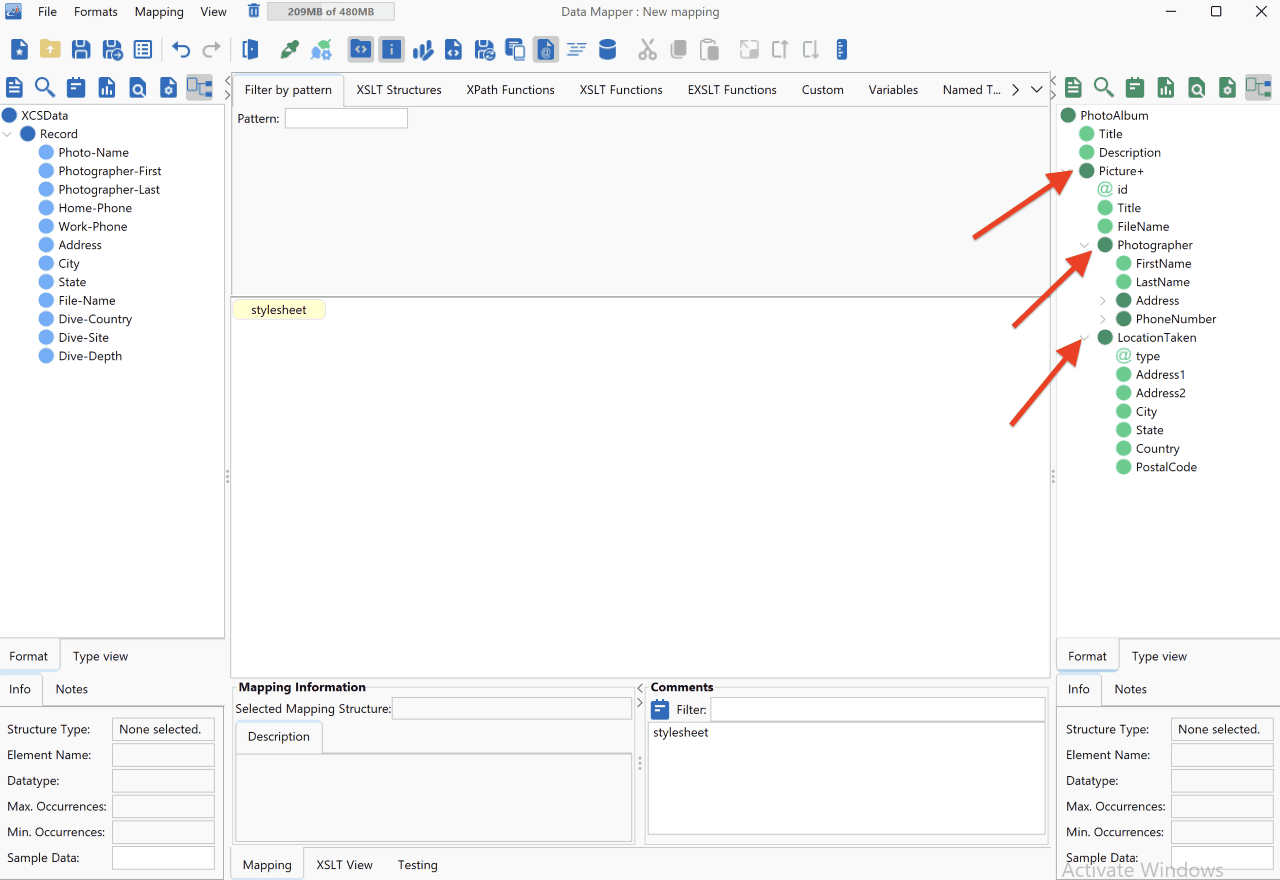Viewport: 1280px width, 880px height.
Task: Open the Formats menu
Action: [x=96, y=12]
